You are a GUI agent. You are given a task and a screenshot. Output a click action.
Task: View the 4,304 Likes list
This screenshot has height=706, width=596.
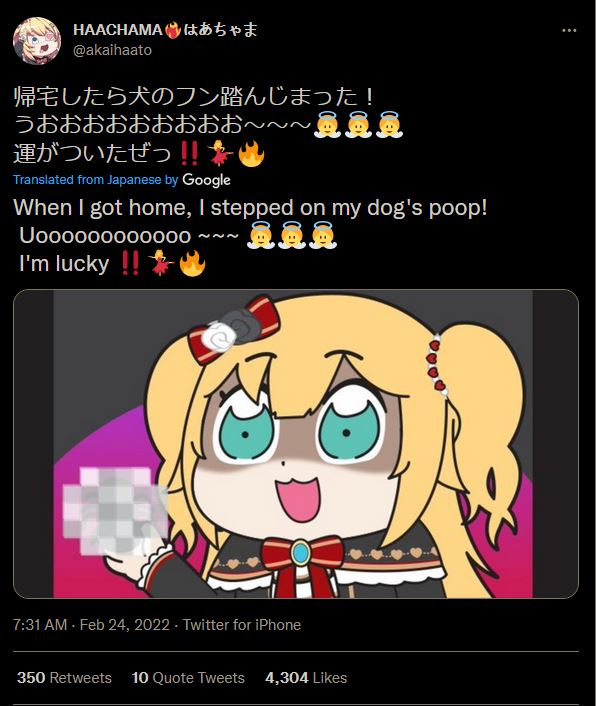tap(306, 678)
